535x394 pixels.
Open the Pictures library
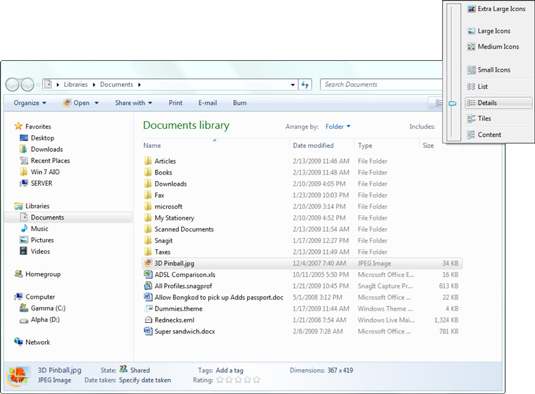37,240
